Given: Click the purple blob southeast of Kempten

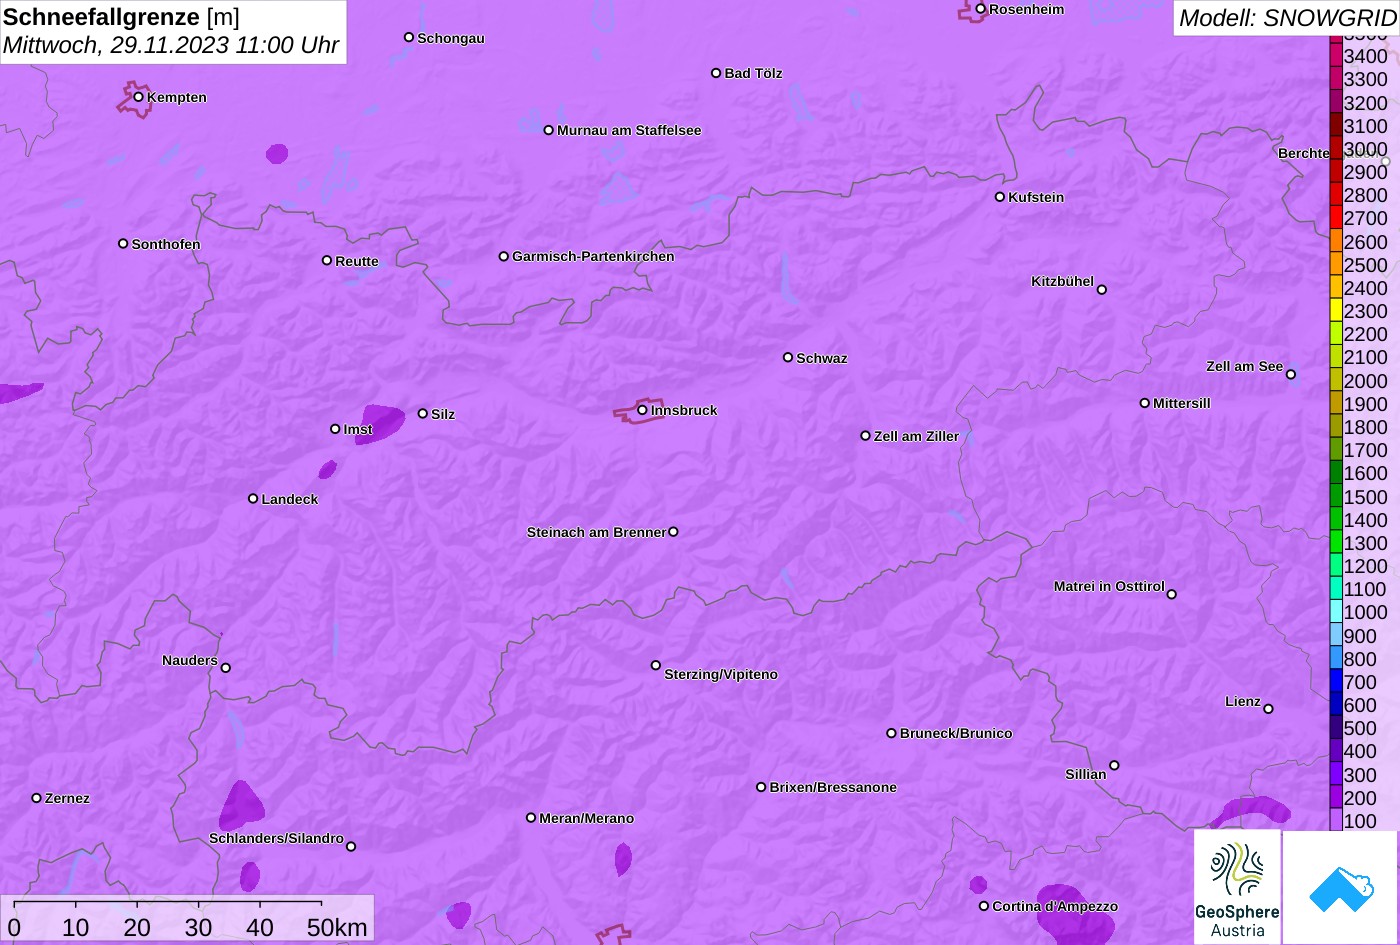Looking at the screenshot, I should coord(277,154).
